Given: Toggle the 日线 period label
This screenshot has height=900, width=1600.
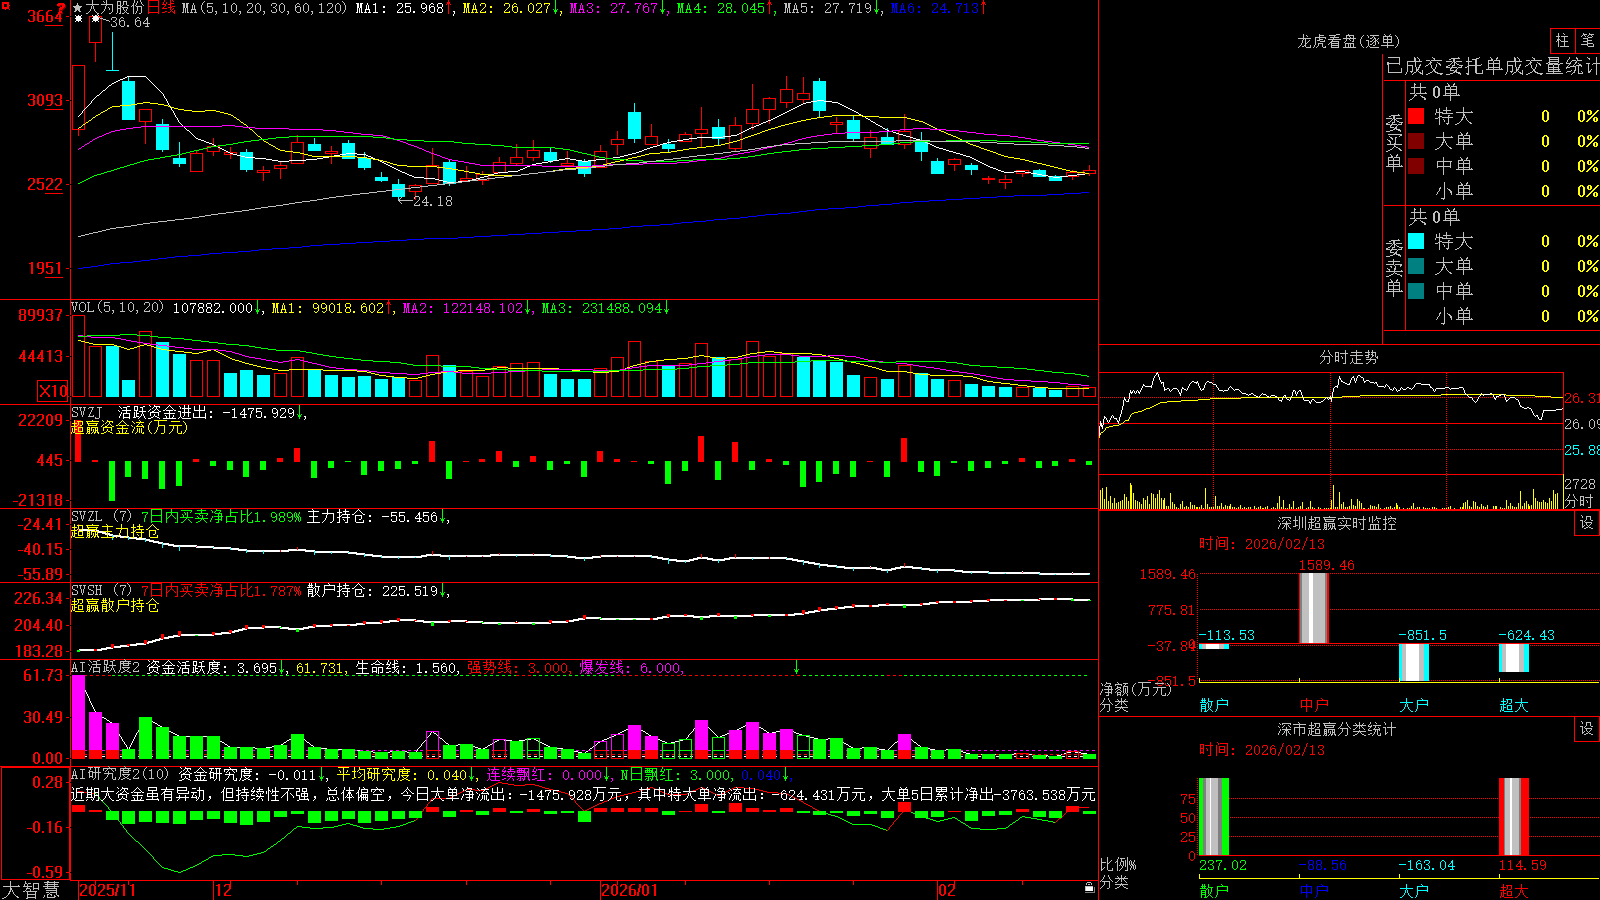Looking at the screenshot, I should pyautogui.click(x=161, y=8).
